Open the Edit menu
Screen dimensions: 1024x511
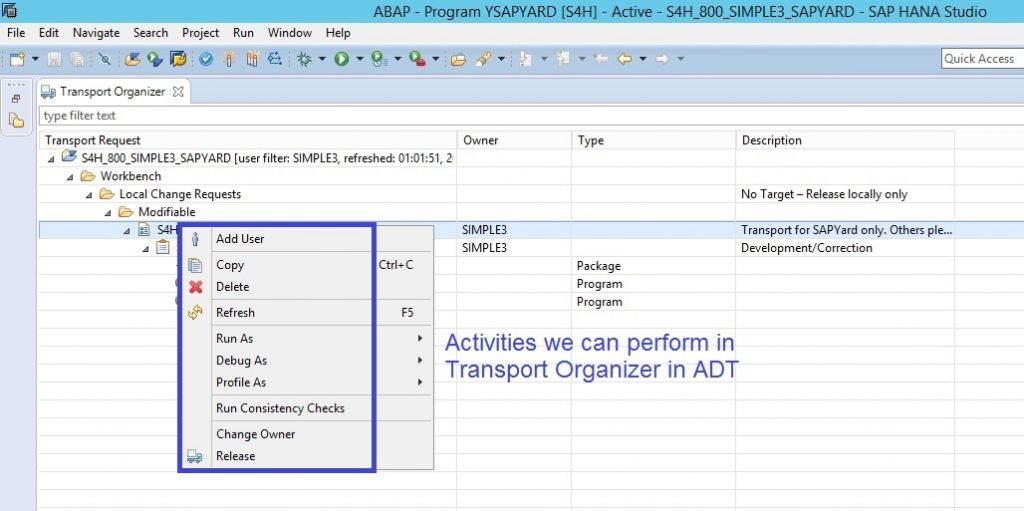coord(48,33)
